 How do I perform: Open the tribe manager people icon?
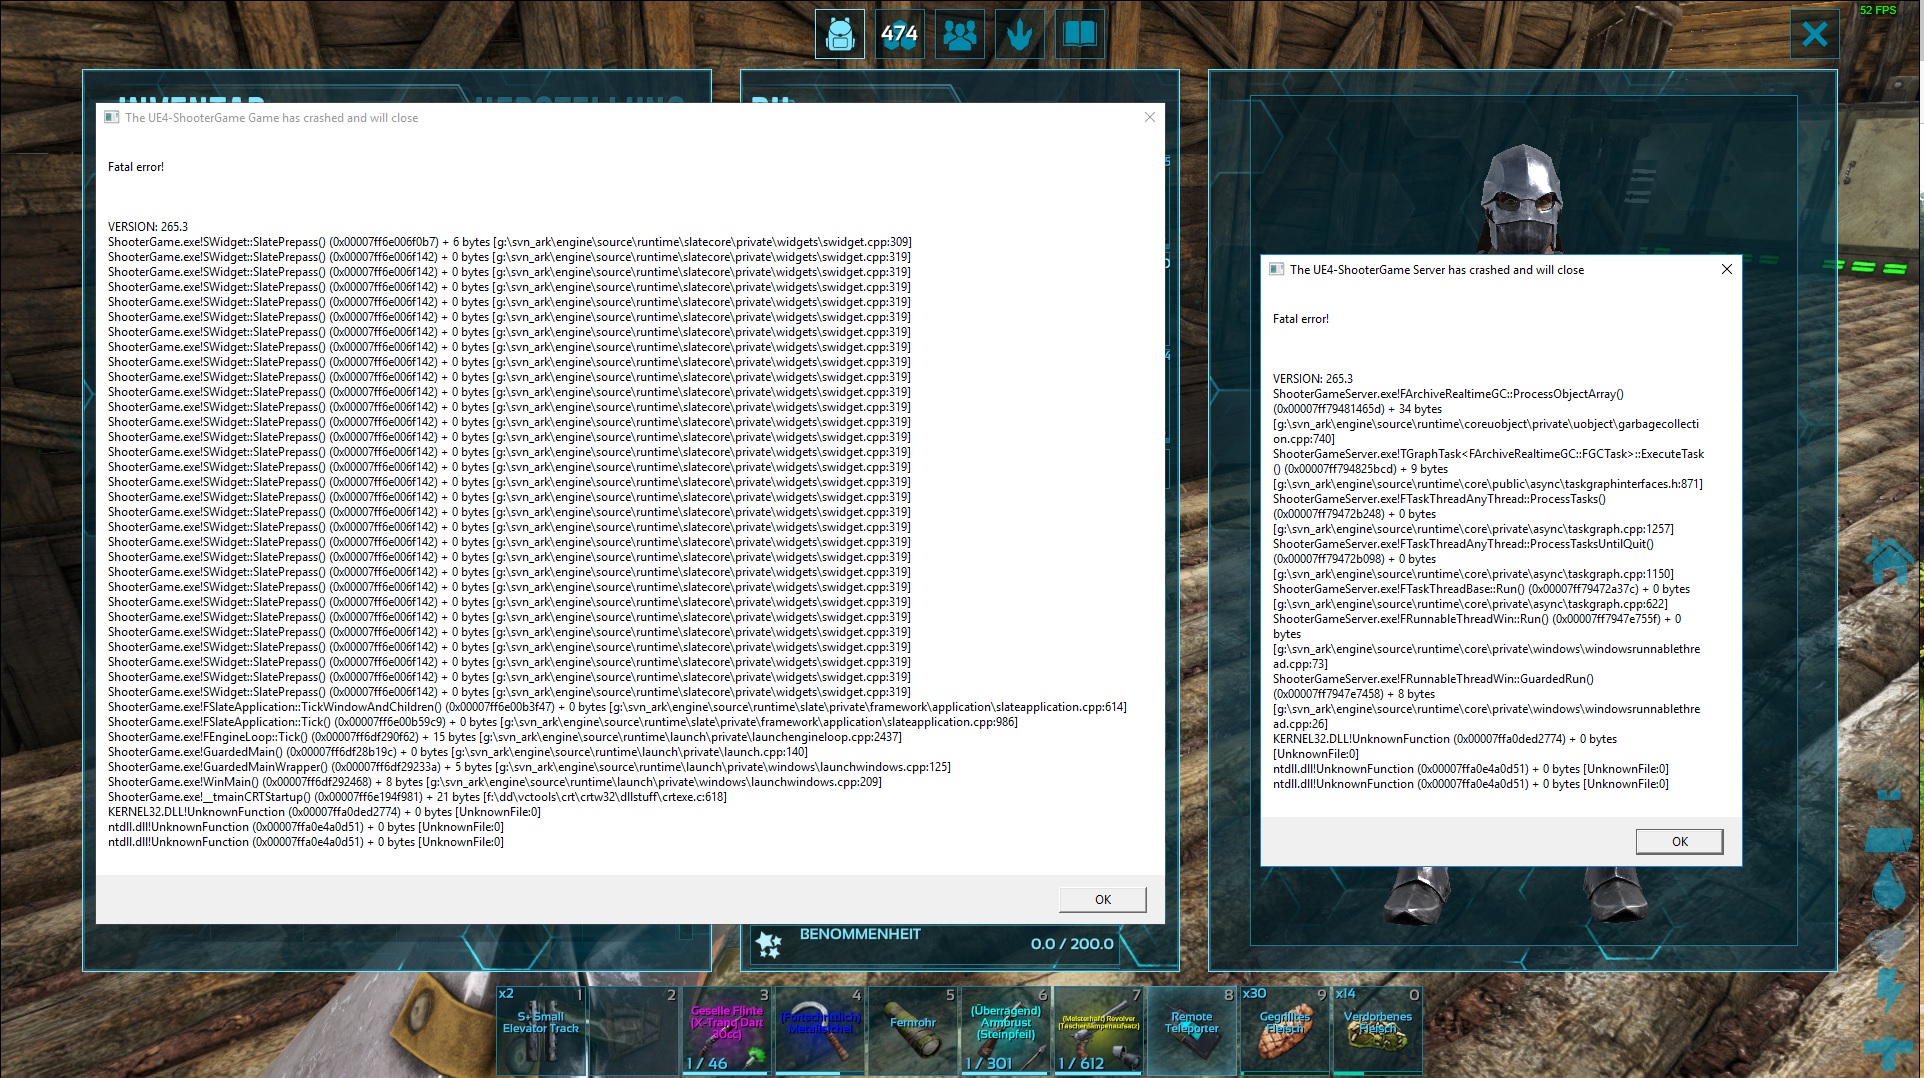pos(960,34)
